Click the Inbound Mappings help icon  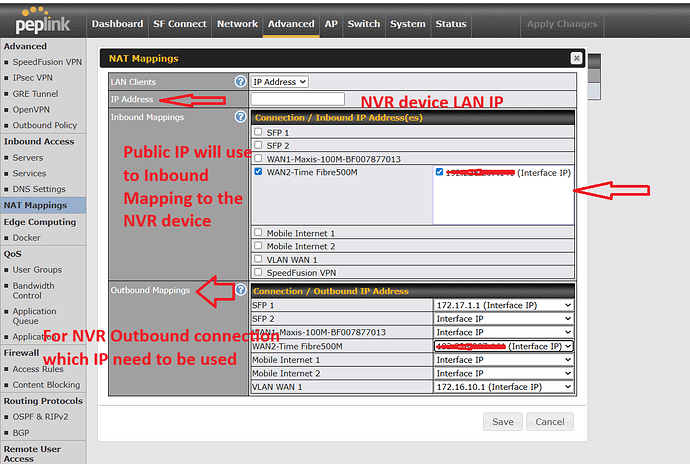pos(240,117)
